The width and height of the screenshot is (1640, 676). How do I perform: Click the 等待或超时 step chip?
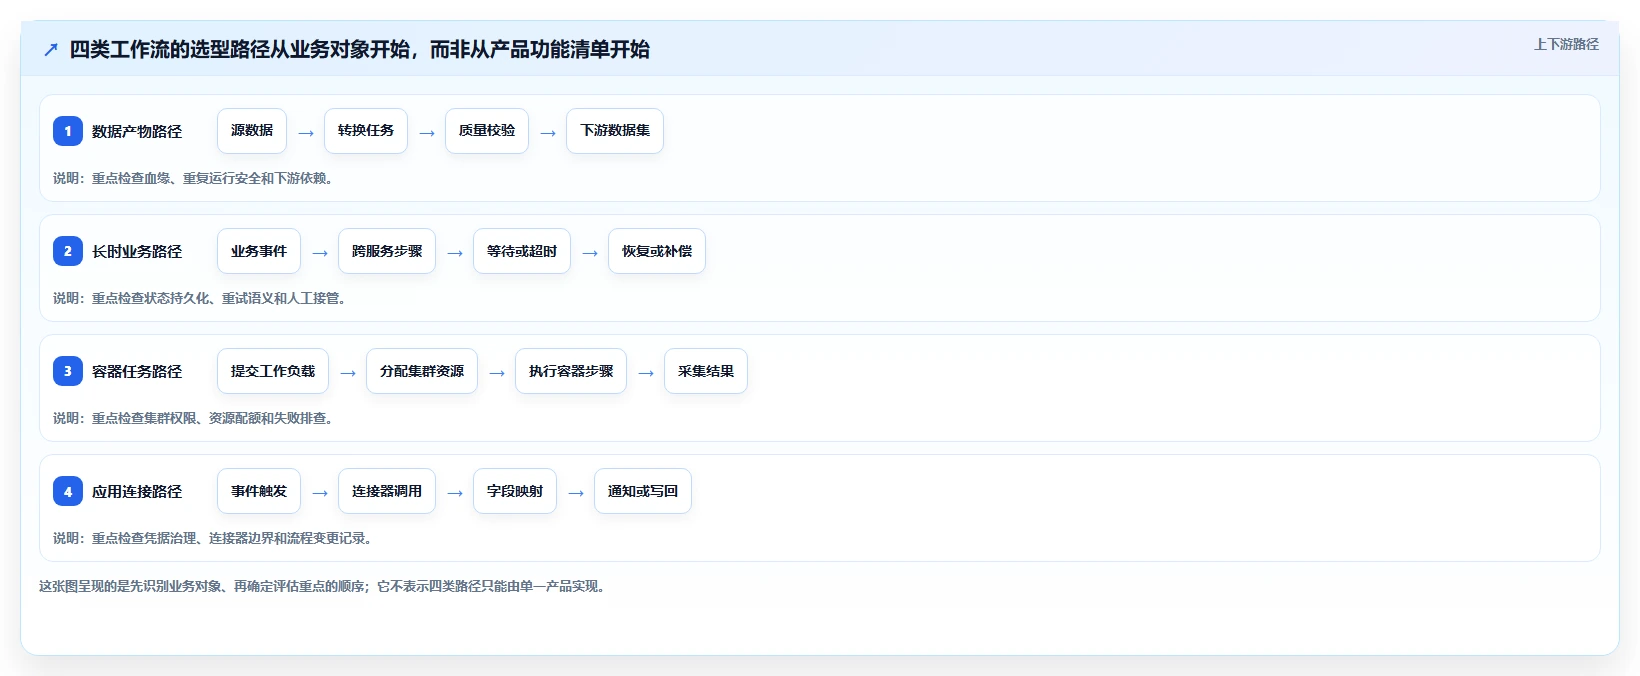pos(522,251)
